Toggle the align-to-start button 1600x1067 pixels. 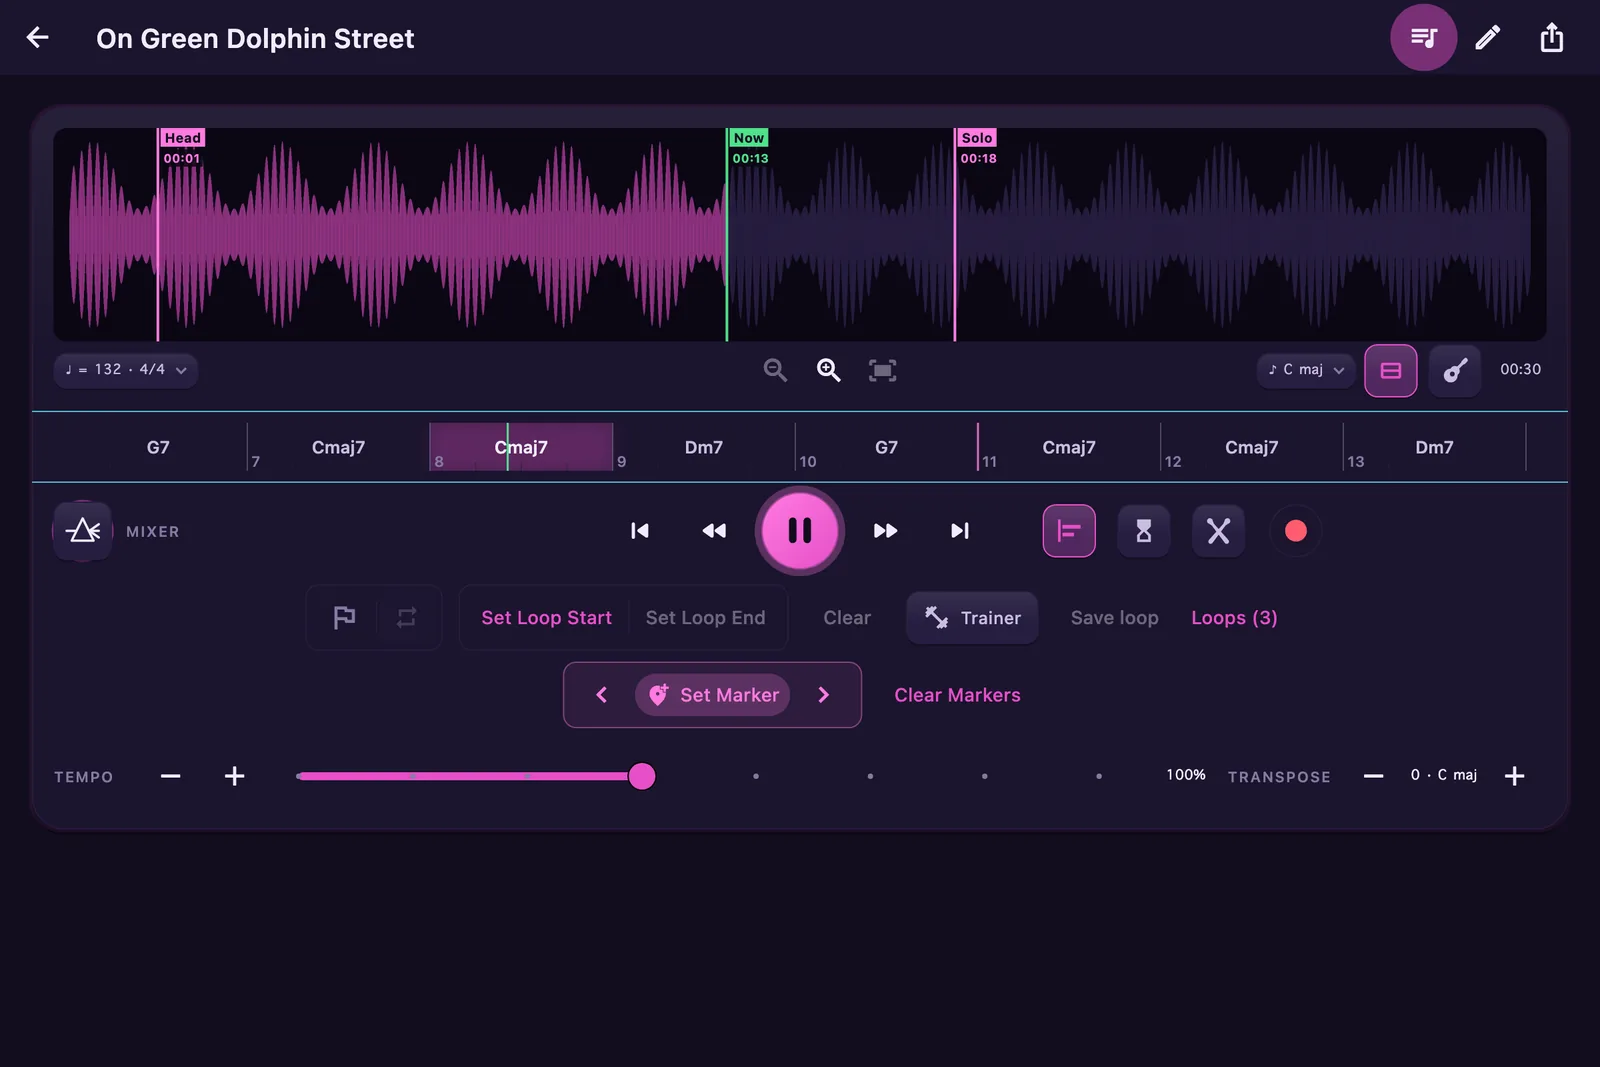[1069, 531]
